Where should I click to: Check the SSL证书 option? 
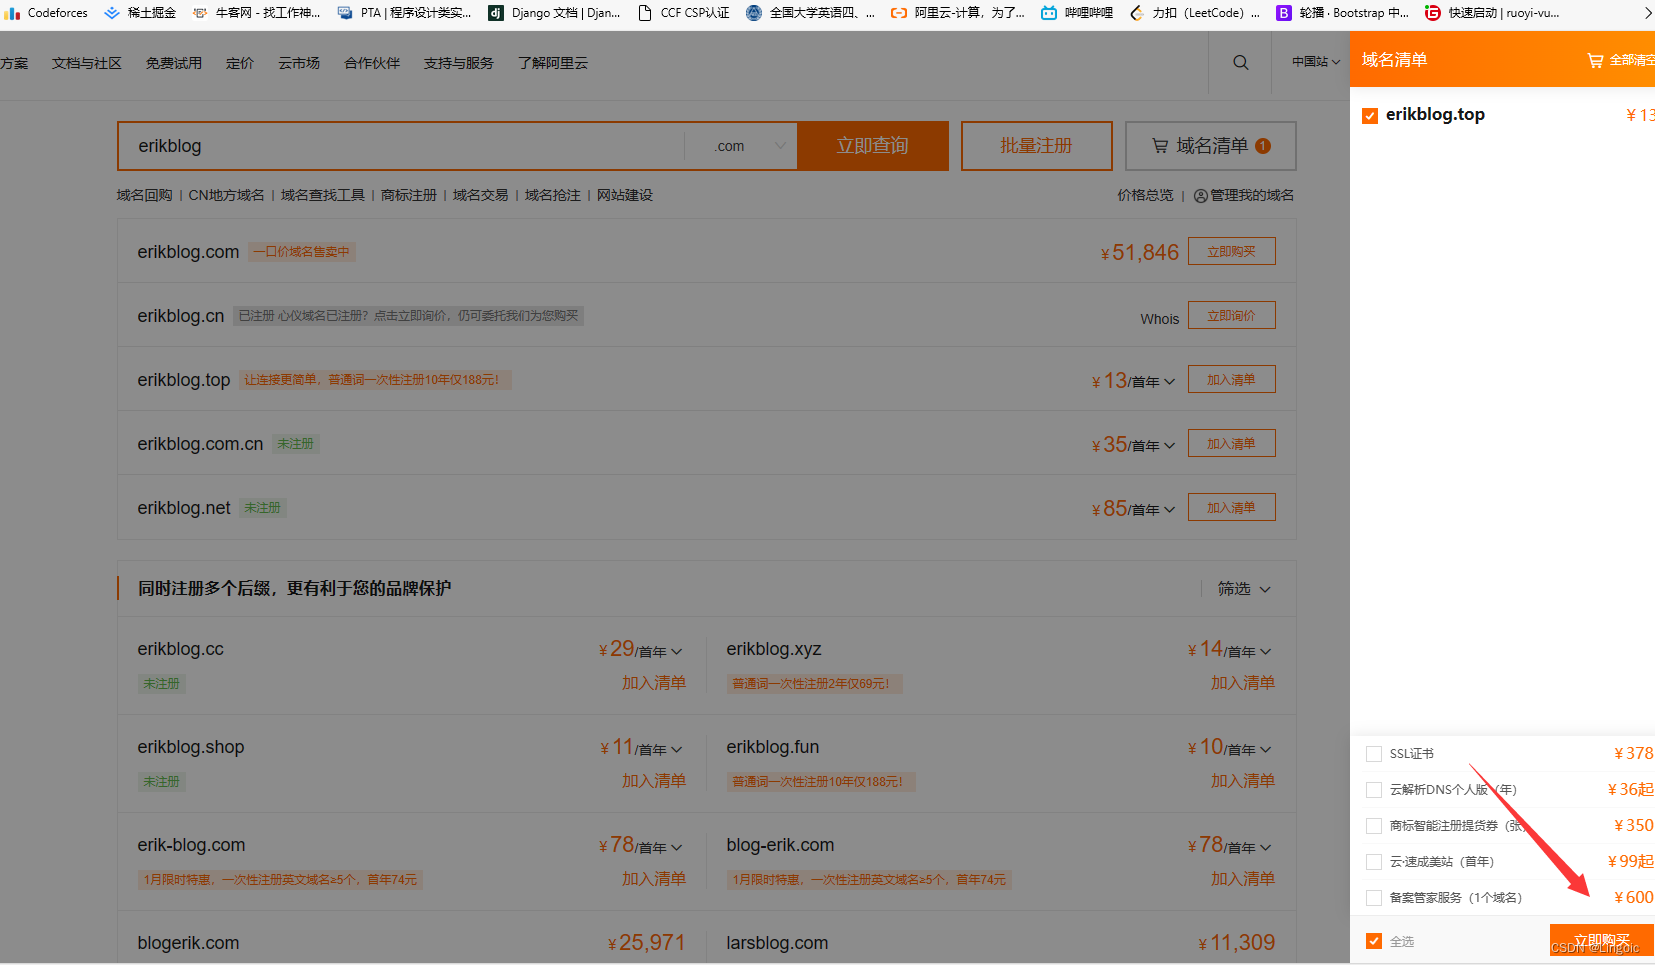[1374, 754]
